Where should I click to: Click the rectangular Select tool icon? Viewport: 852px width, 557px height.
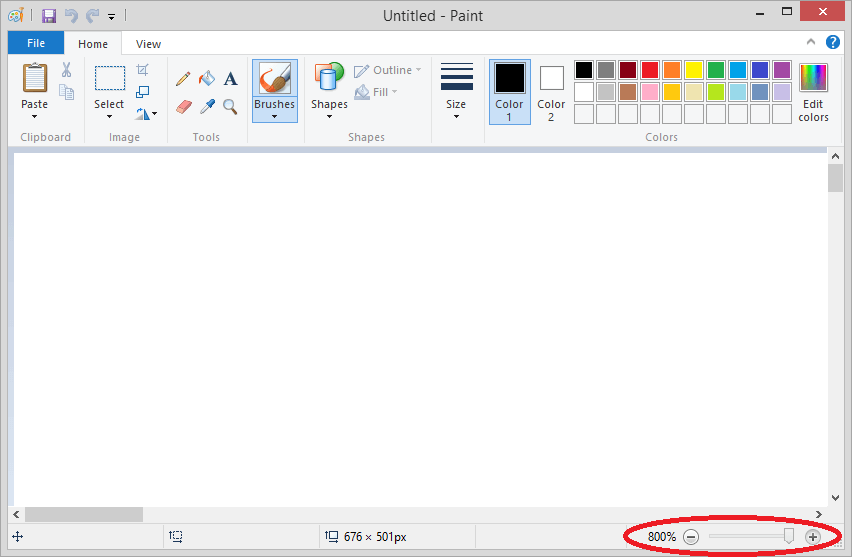coord(110,78)
